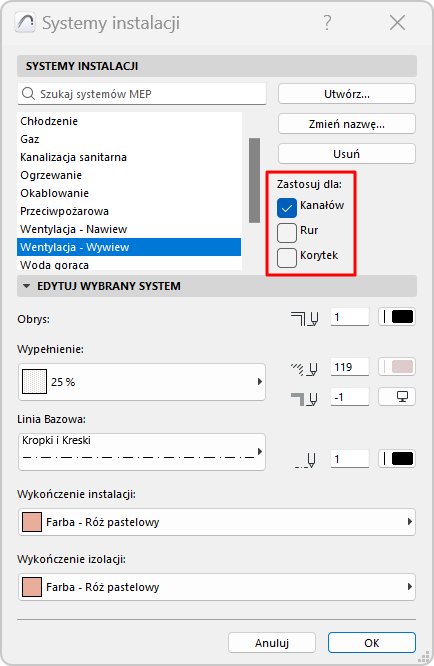Image resolution: width=434 pixels, height=666 pixels.
Task: Click the magnifier search icon
Action: 28,93
